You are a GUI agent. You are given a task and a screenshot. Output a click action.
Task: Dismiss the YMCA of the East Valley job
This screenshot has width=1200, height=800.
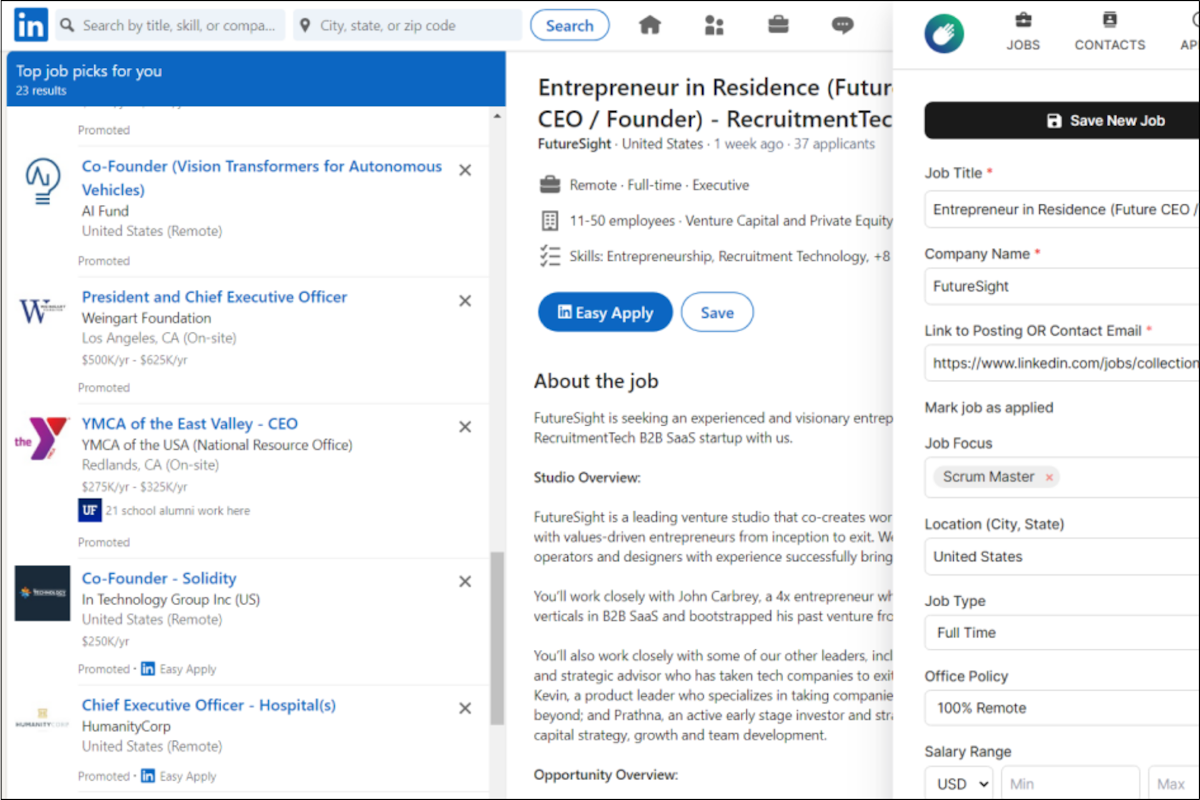coord(465,427)
